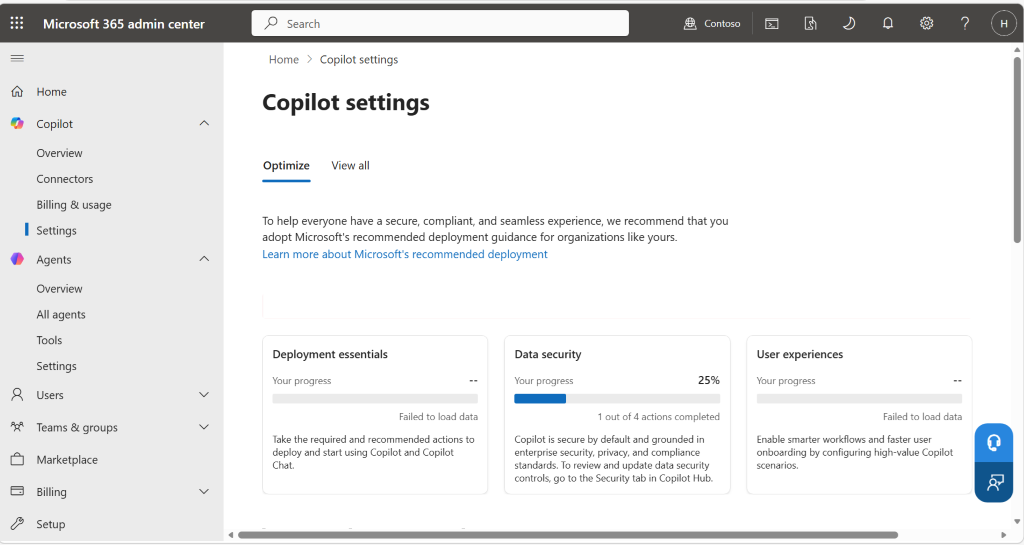
Task: Click the Agents logo icon
Action: [x=18, y=259]
